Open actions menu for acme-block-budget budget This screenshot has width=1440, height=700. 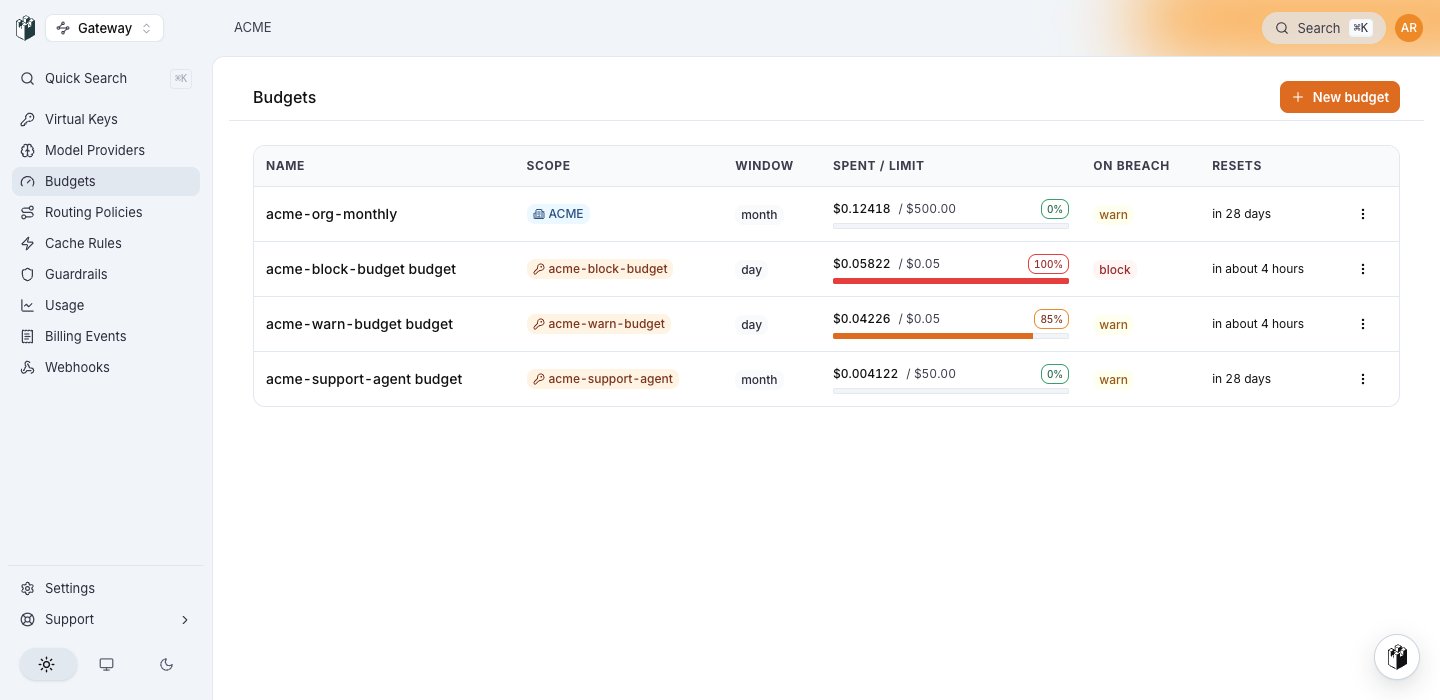(x=1362, y=269)
